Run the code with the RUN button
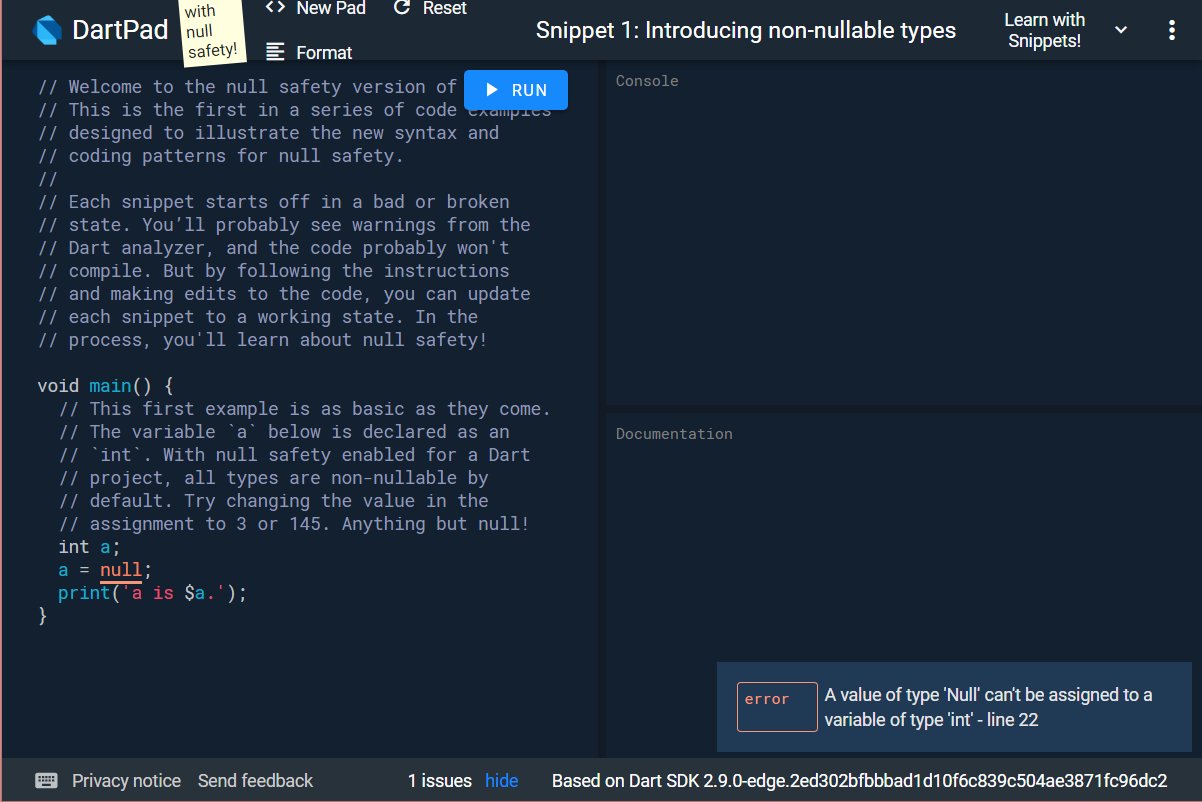The image size is (1202, 802). (516, 90)
